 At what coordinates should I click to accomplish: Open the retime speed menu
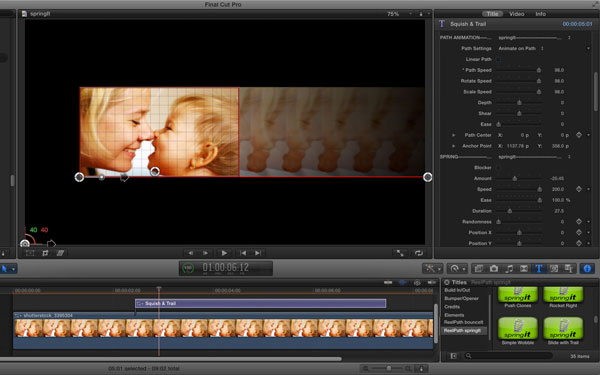pos(457,269)
